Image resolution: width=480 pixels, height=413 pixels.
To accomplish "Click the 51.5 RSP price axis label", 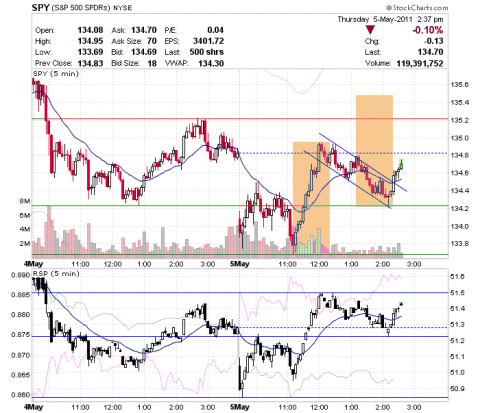I will click(458, 293).
